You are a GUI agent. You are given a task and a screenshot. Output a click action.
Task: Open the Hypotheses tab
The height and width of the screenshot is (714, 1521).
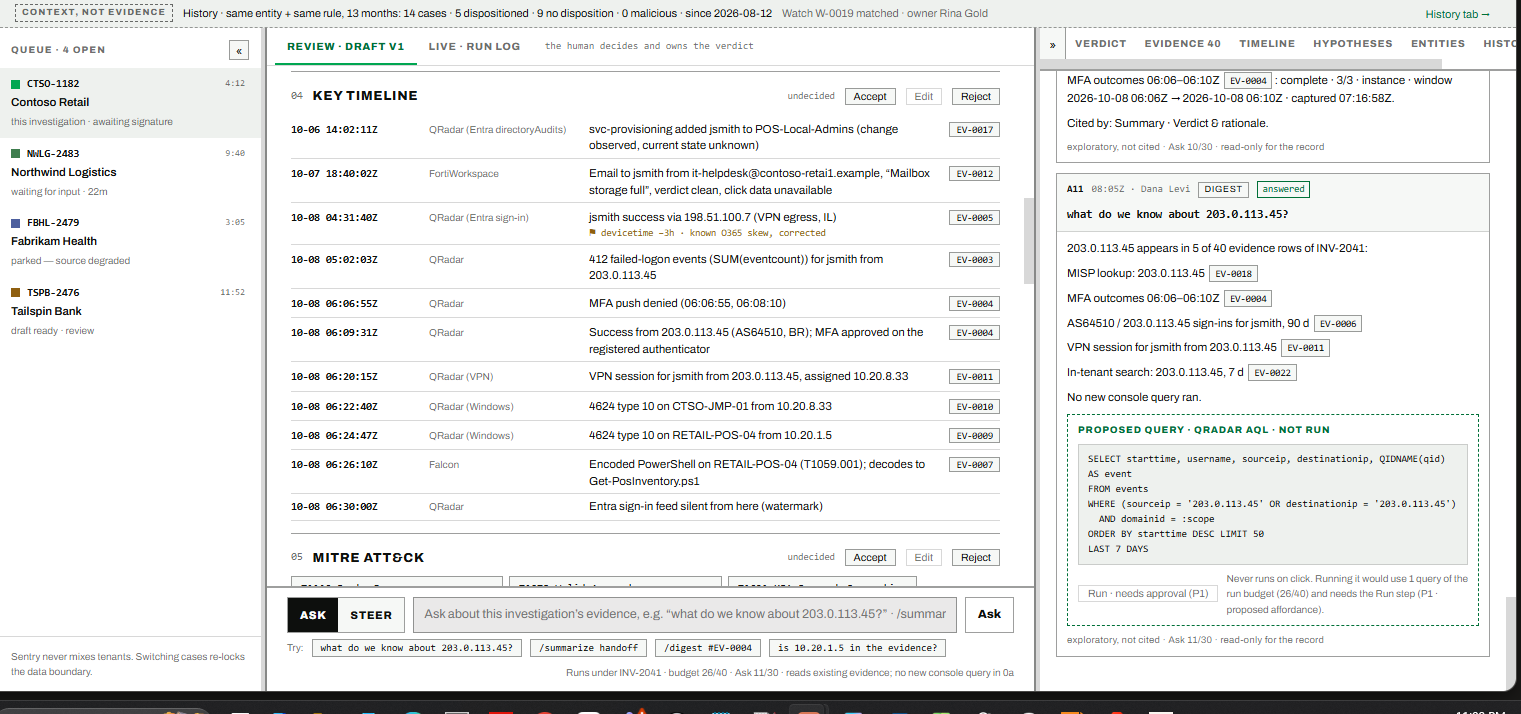pos(1353,44)
